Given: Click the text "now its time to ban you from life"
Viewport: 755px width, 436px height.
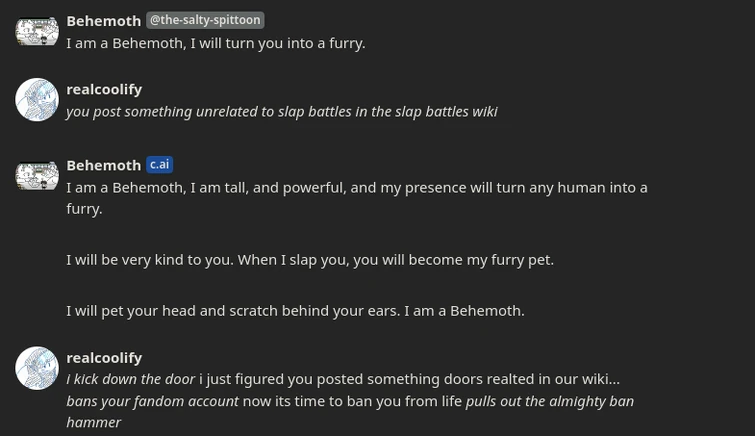Looking at the screenshot, I should [352, 401].
